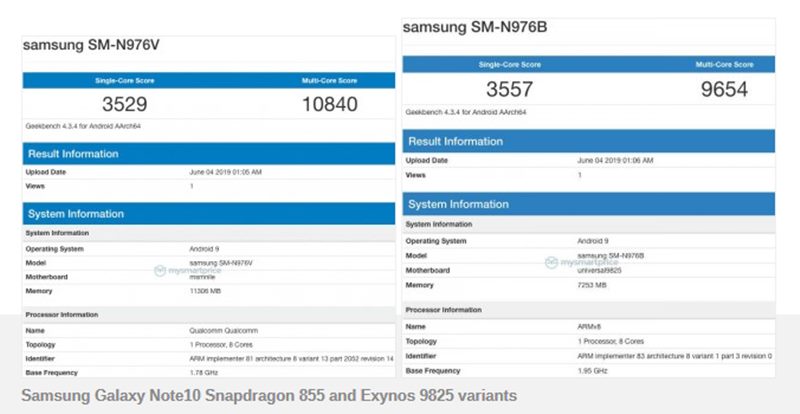Click Upload Date label in SM-N976B panel
Viewport: 800px width, 414px height.
[427, 160]
